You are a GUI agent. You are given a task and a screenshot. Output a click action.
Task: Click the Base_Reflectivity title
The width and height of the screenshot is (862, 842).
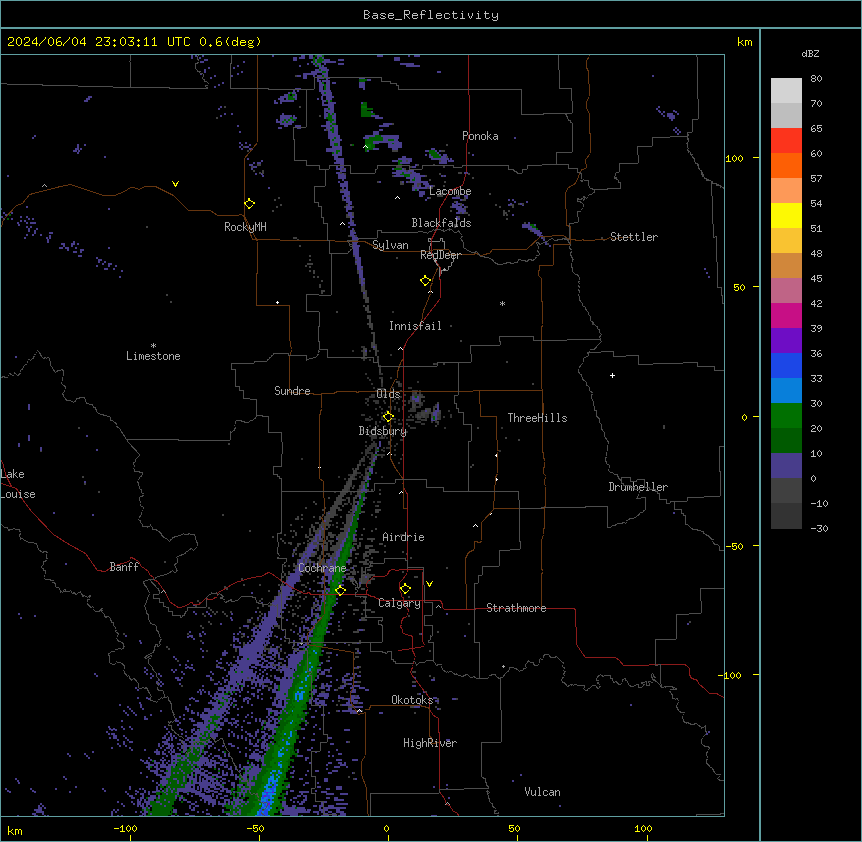coord(431,15)
